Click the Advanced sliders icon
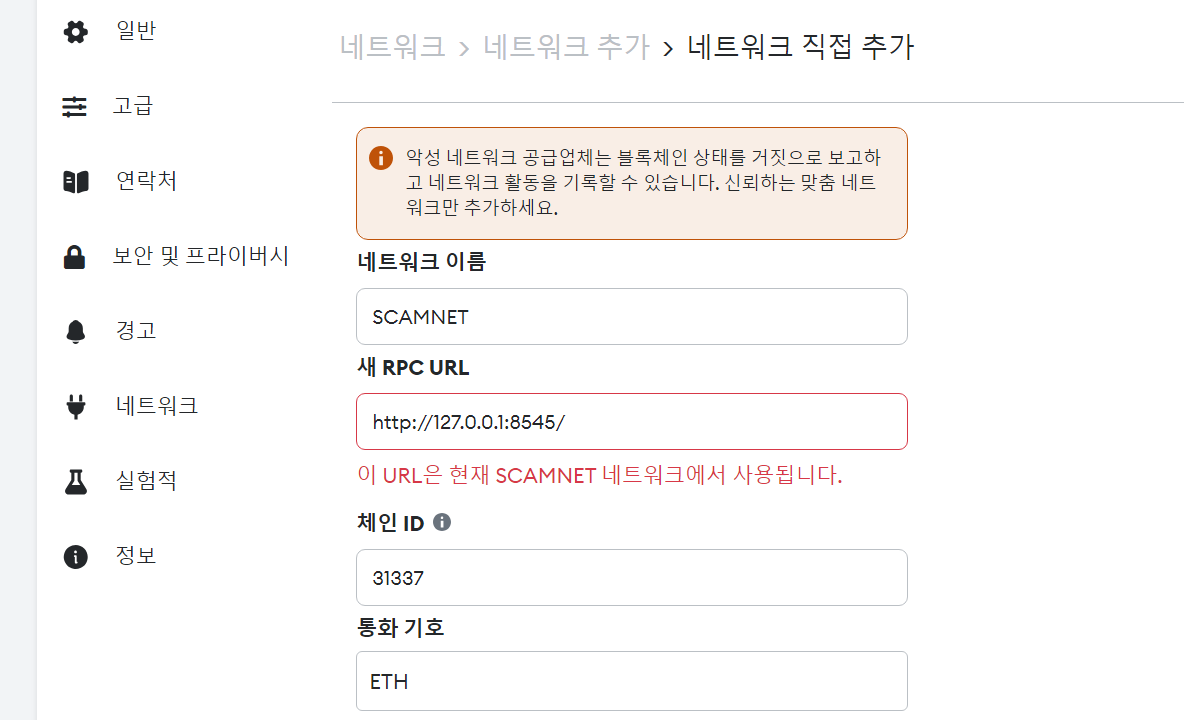1184x720 pixels. coord(75,106)
